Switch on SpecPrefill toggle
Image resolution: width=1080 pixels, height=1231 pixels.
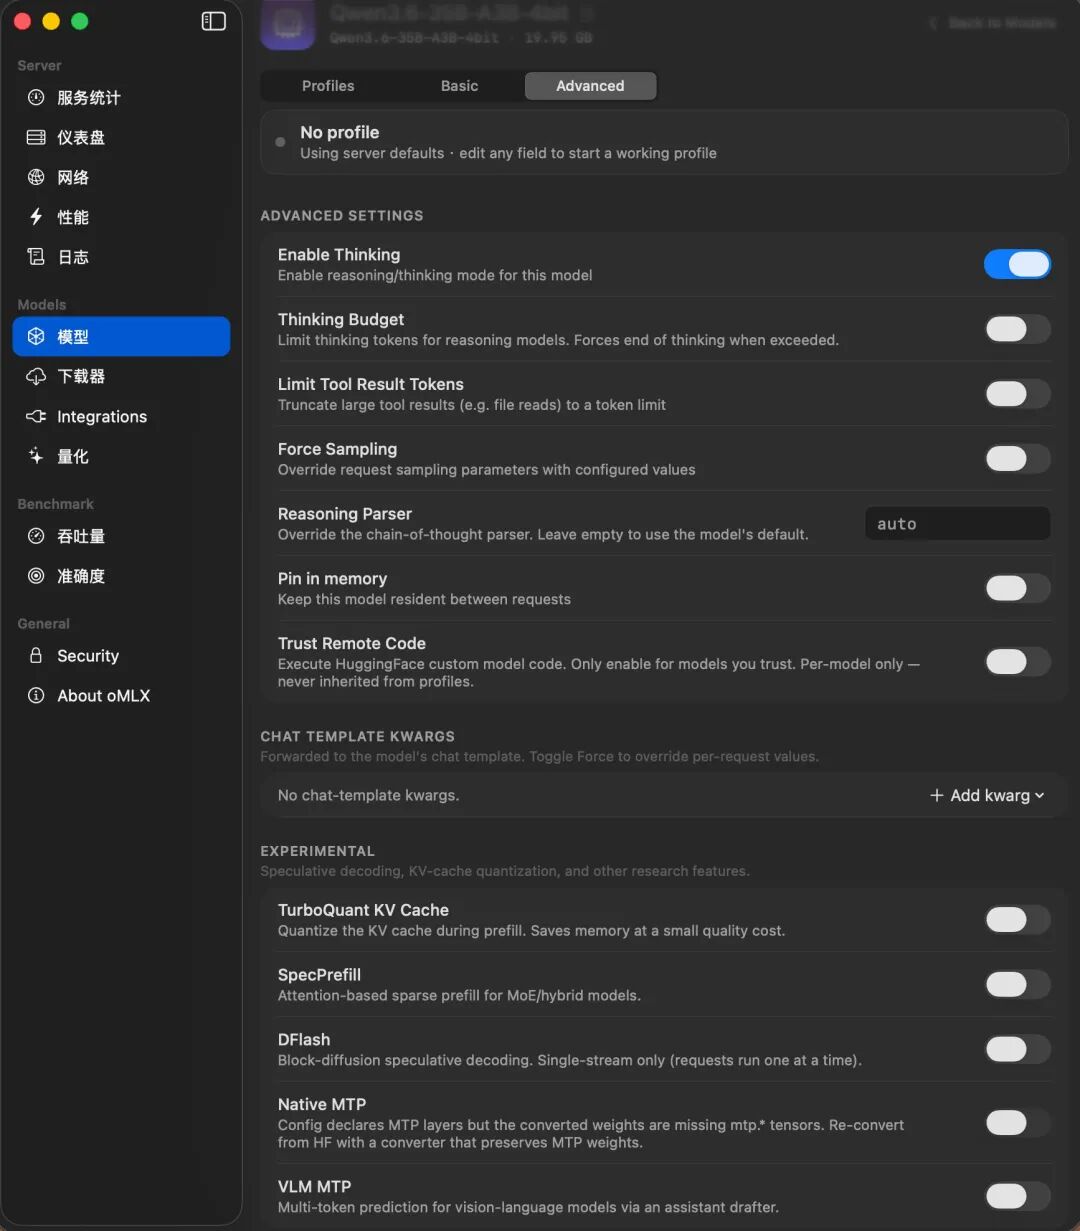[x=1017, y=984]
